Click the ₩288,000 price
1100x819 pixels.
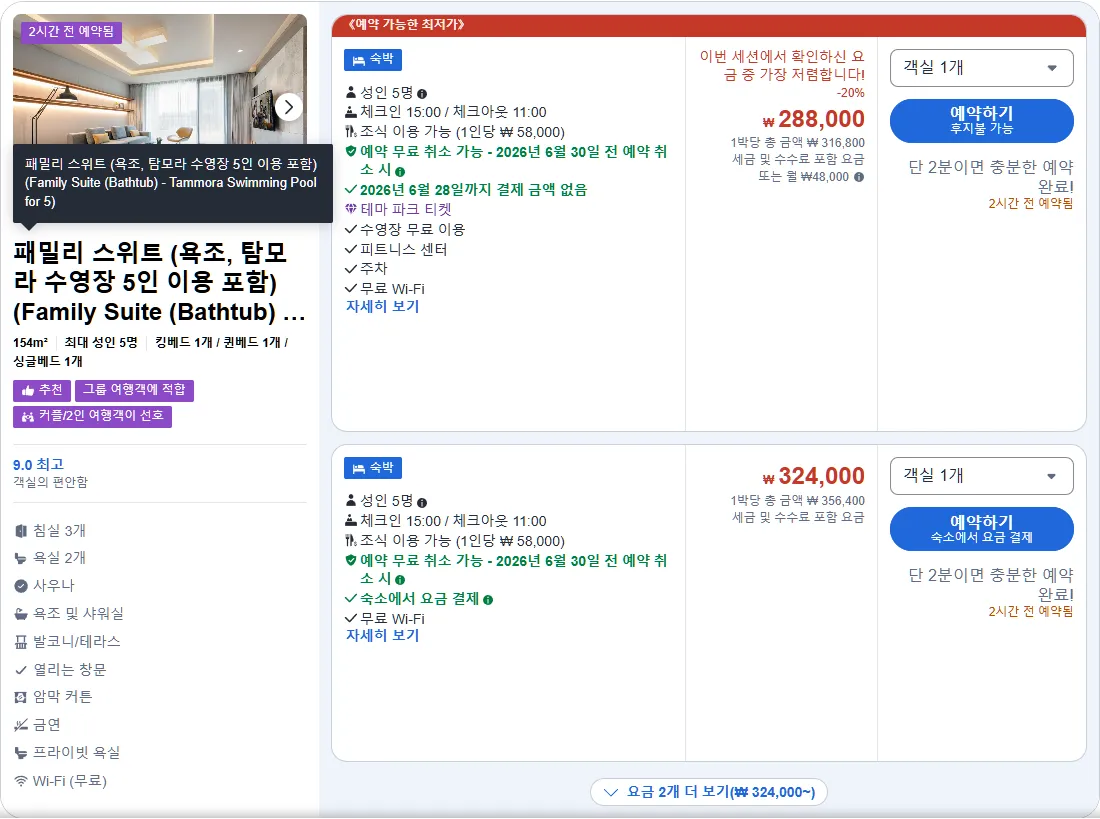(x=814, y=119)
